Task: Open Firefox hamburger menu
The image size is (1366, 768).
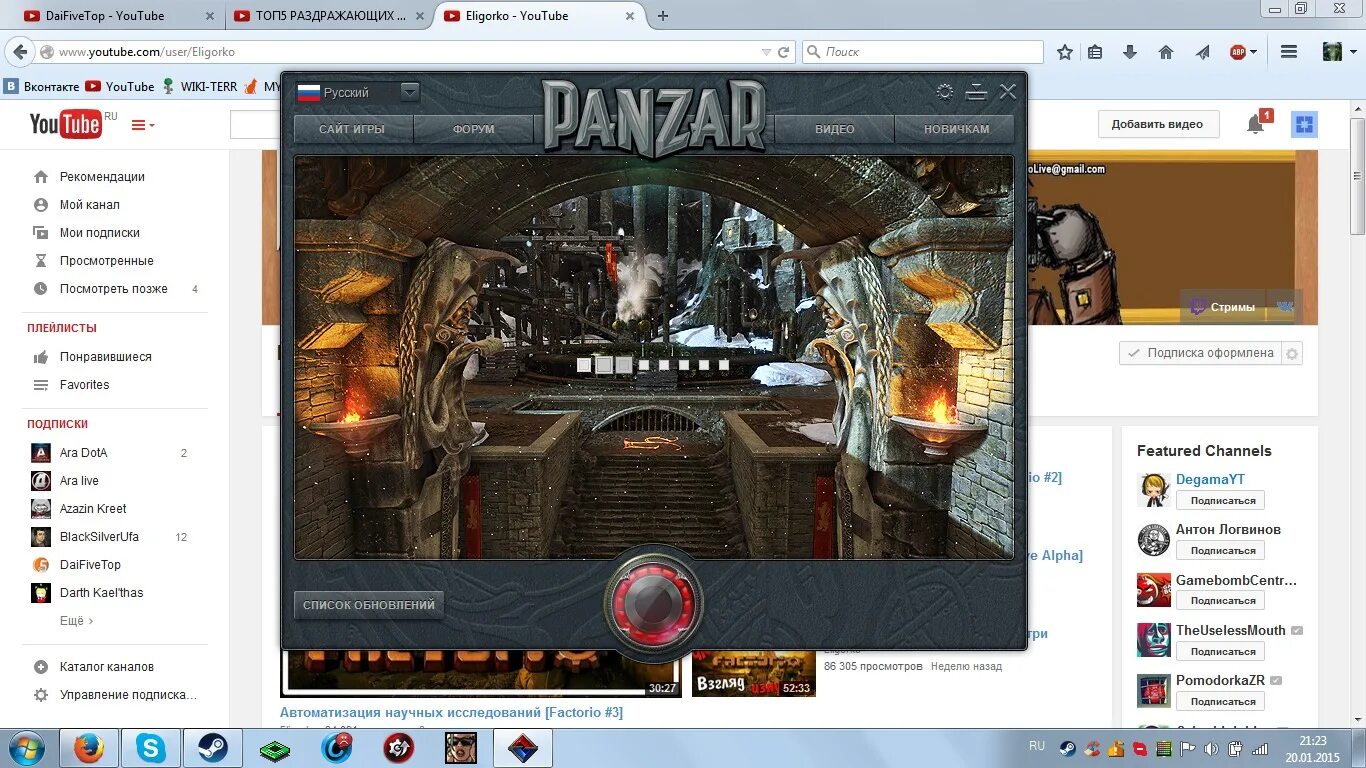Action: tap(1289, 52)
